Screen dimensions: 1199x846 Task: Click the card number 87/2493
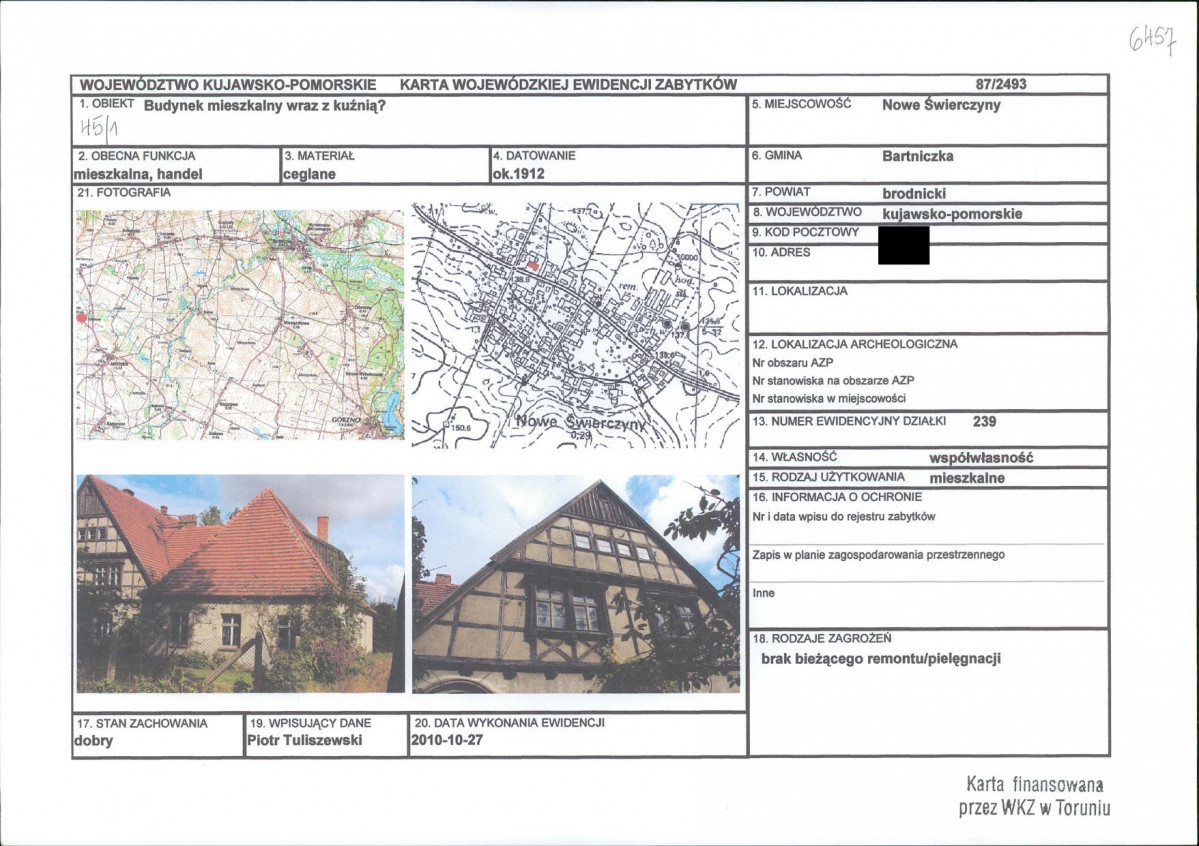[1001, 85]
